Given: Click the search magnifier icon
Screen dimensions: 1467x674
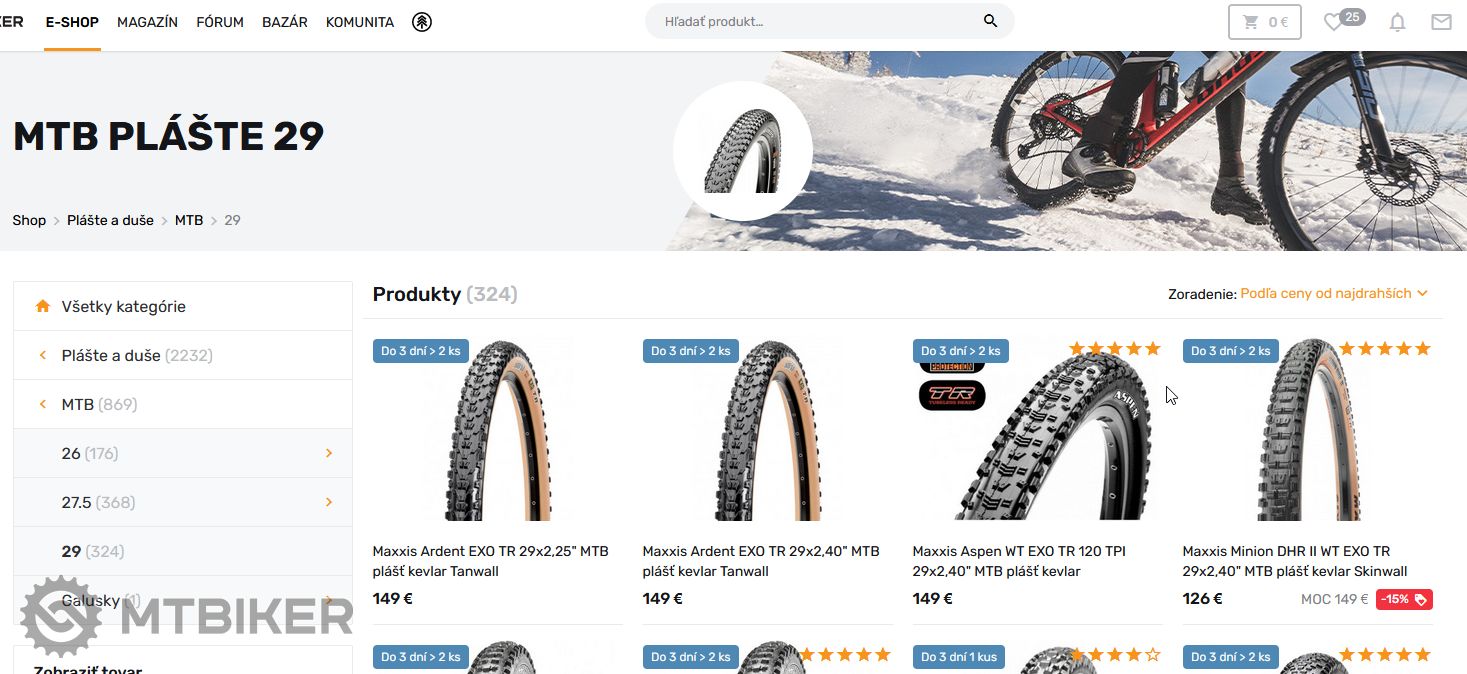Looking at the screenshot, I should point(990,21).
